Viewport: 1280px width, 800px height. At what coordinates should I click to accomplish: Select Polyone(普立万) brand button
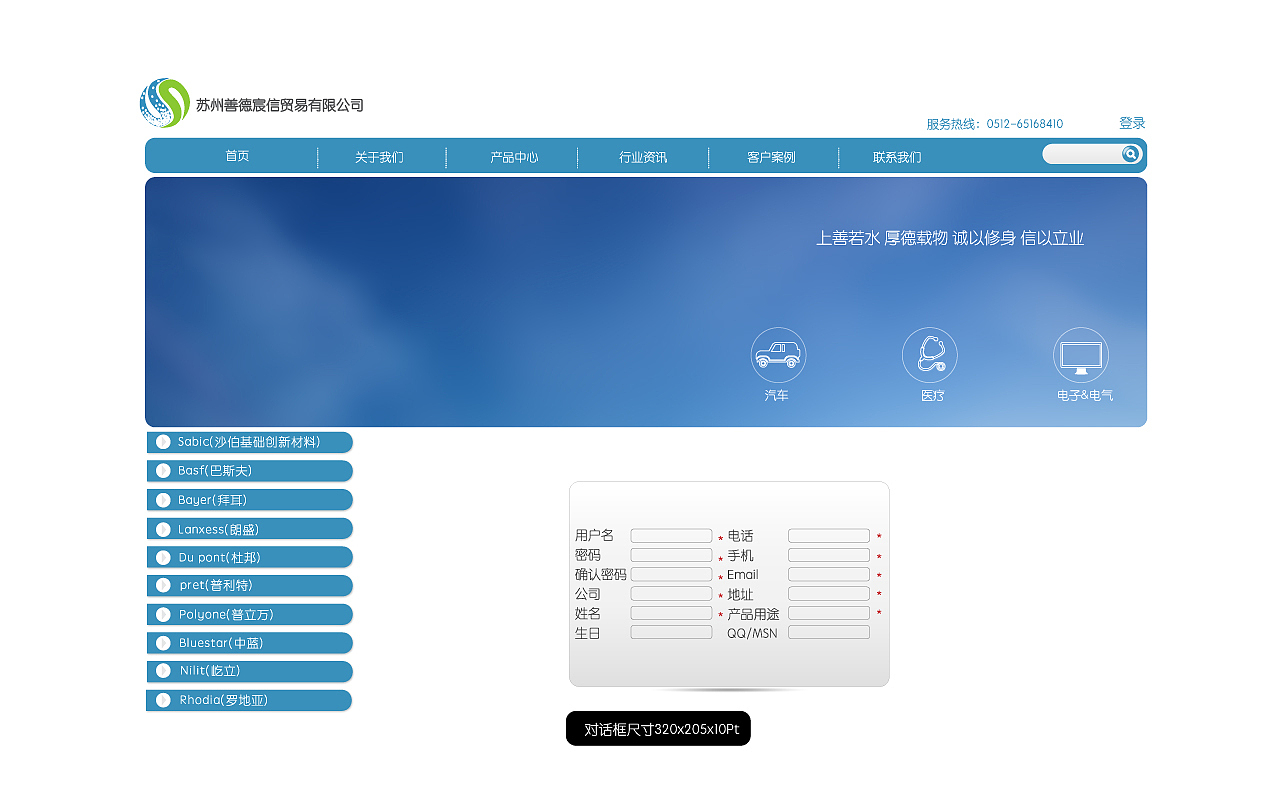(x=249, y=614)
